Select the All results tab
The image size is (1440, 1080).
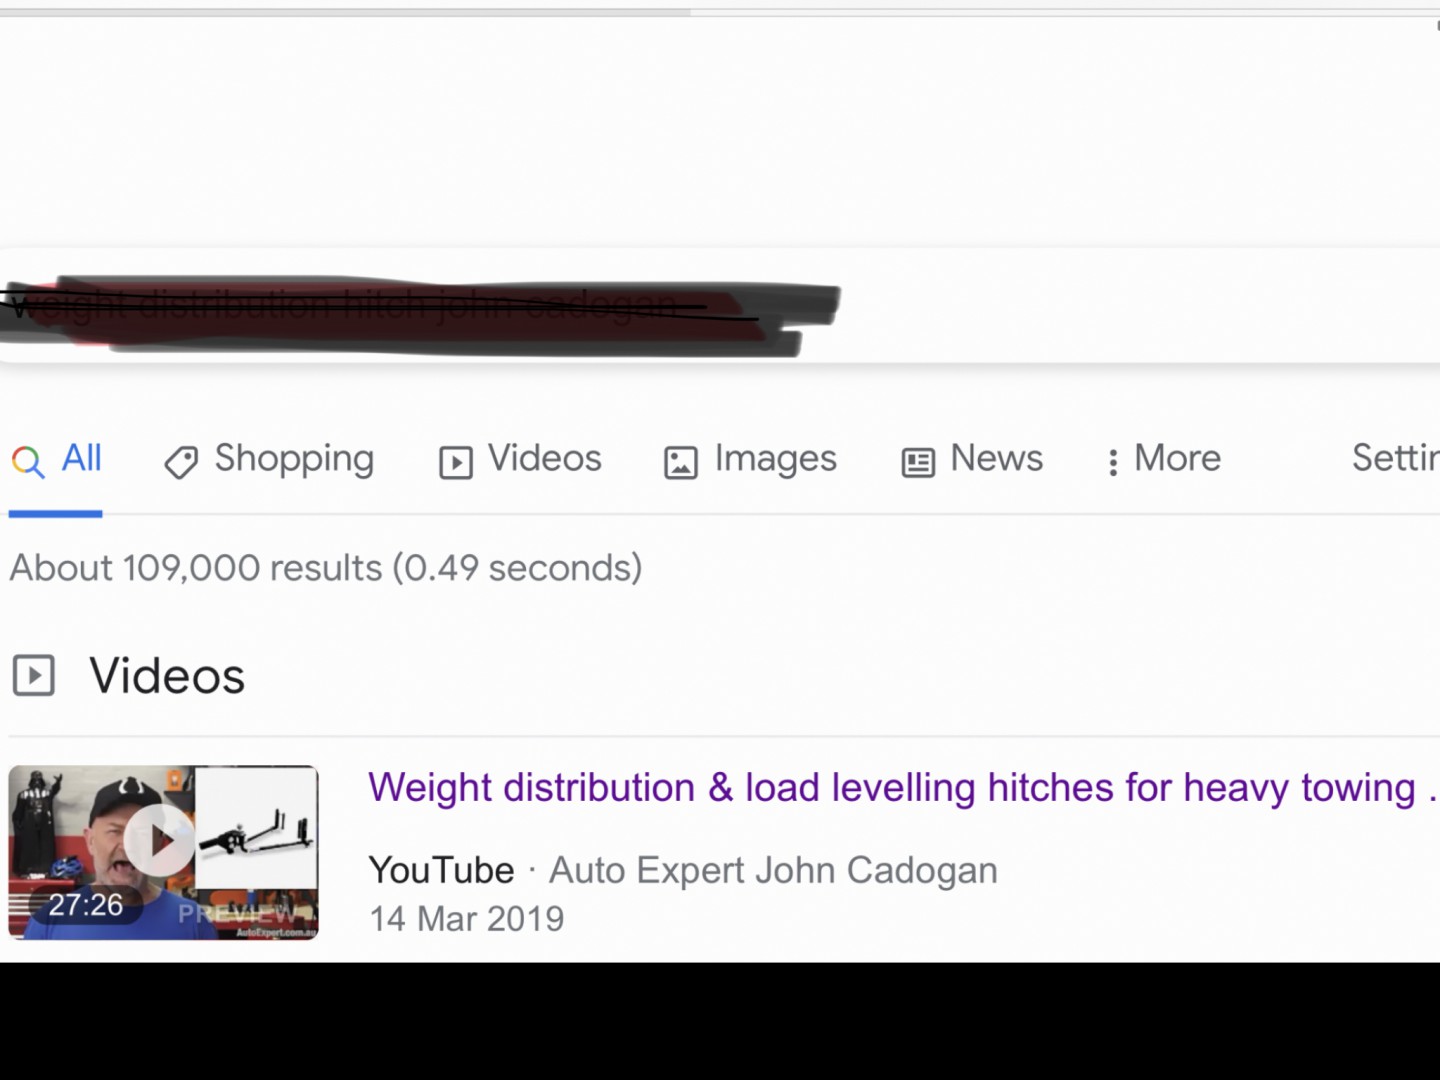[81, 459]
